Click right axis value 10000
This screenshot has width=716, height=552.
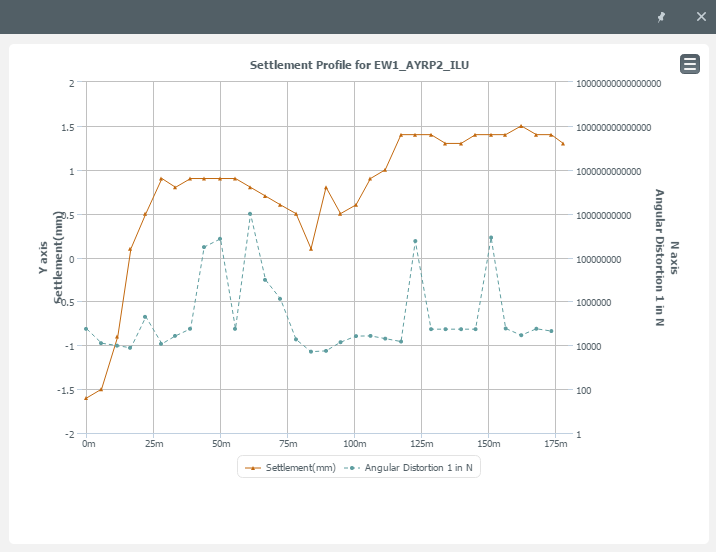point(589,347)
